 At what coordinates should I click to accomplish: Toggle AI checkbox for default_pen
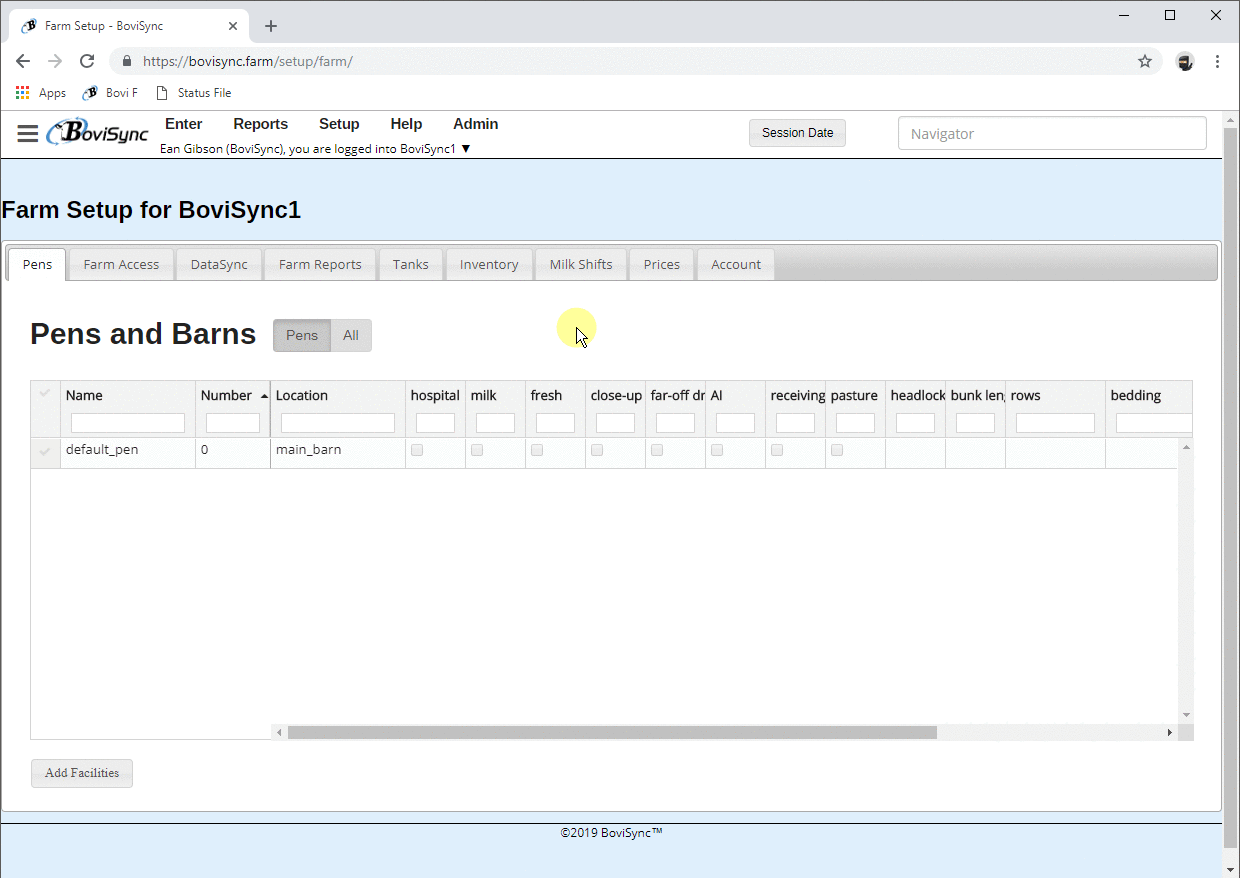click(x=717, y=450)
